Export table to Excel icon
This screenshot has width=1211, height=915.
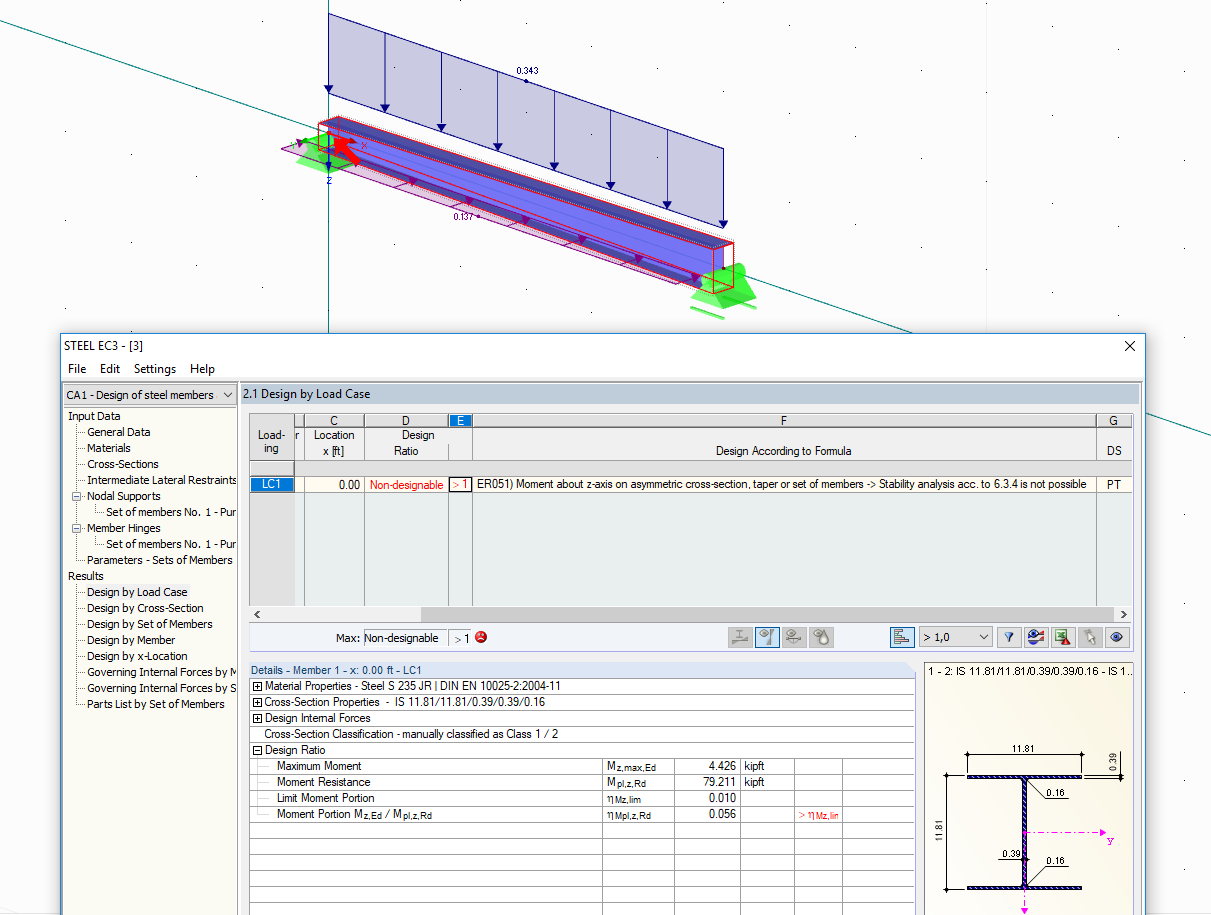(x=1063, y=637)
